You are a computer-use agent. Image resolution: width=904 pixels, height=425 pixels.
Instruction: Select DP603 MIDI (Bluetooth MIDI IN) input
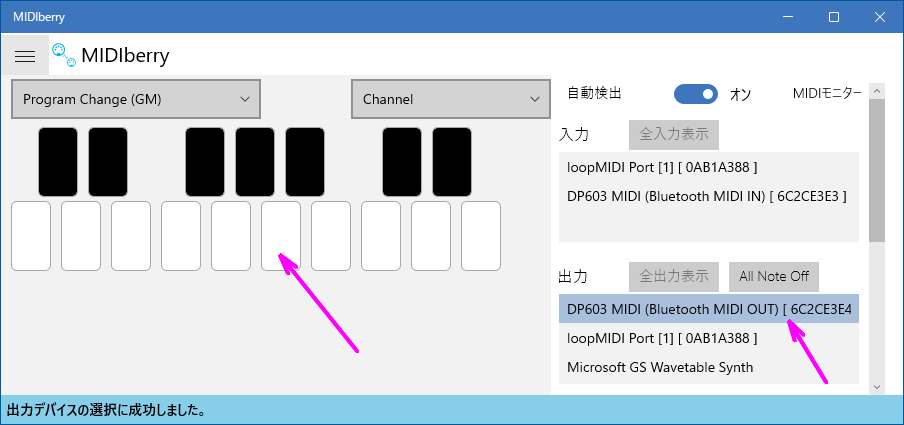[x=709, y=196]
